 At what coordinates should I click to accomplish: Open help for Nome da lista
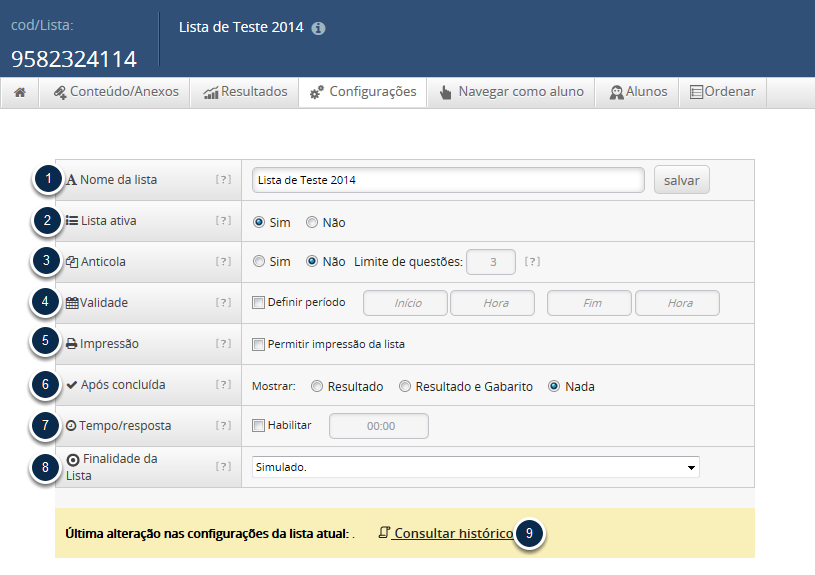point(224,179)
